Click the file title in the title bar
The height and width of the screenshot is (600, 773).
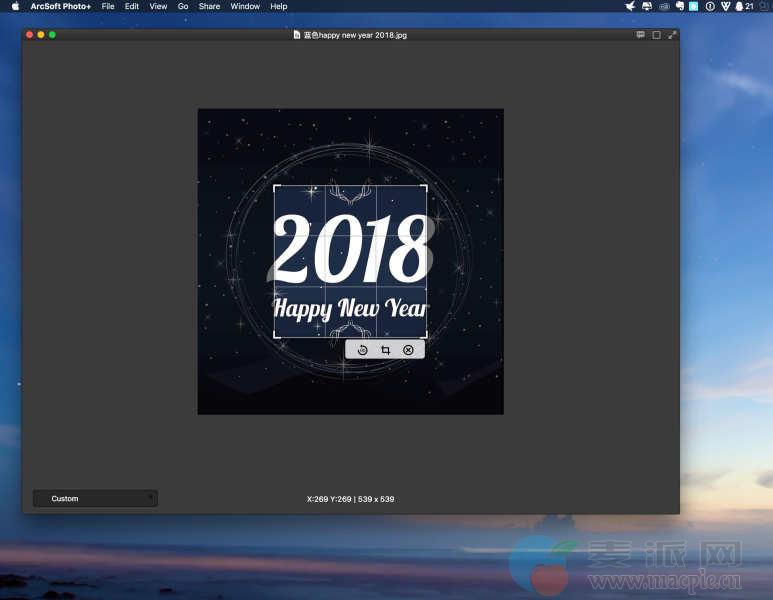[x=355, y=35]
